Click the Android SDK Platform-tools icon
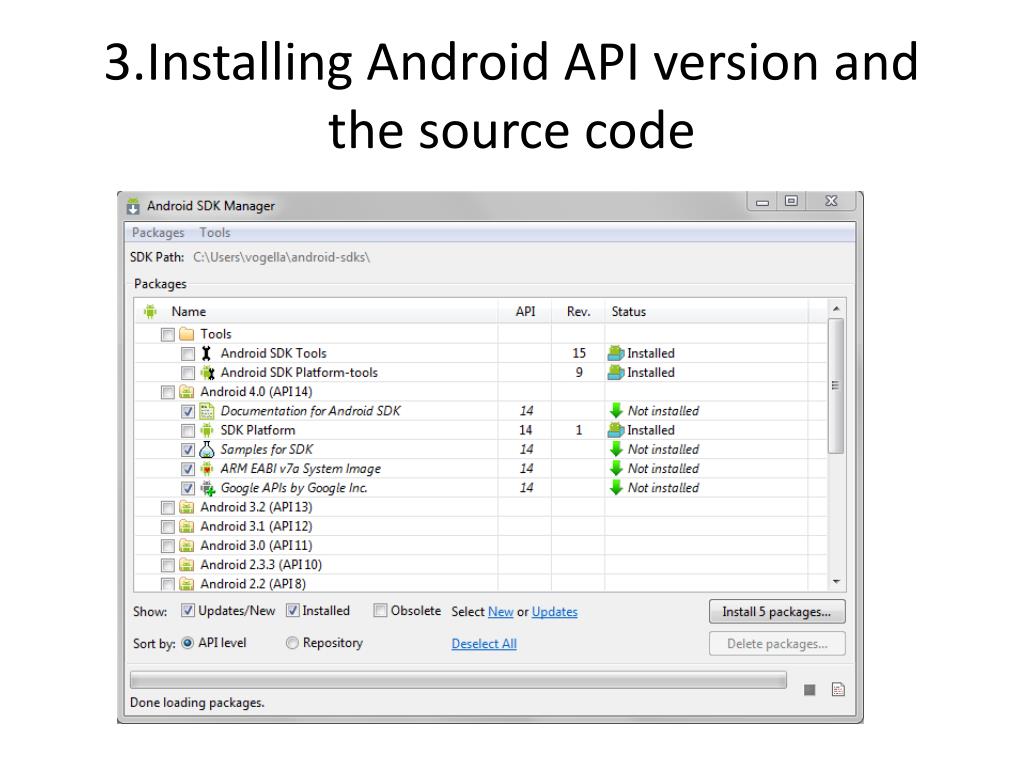1024x768 pixels. point(207,373)
